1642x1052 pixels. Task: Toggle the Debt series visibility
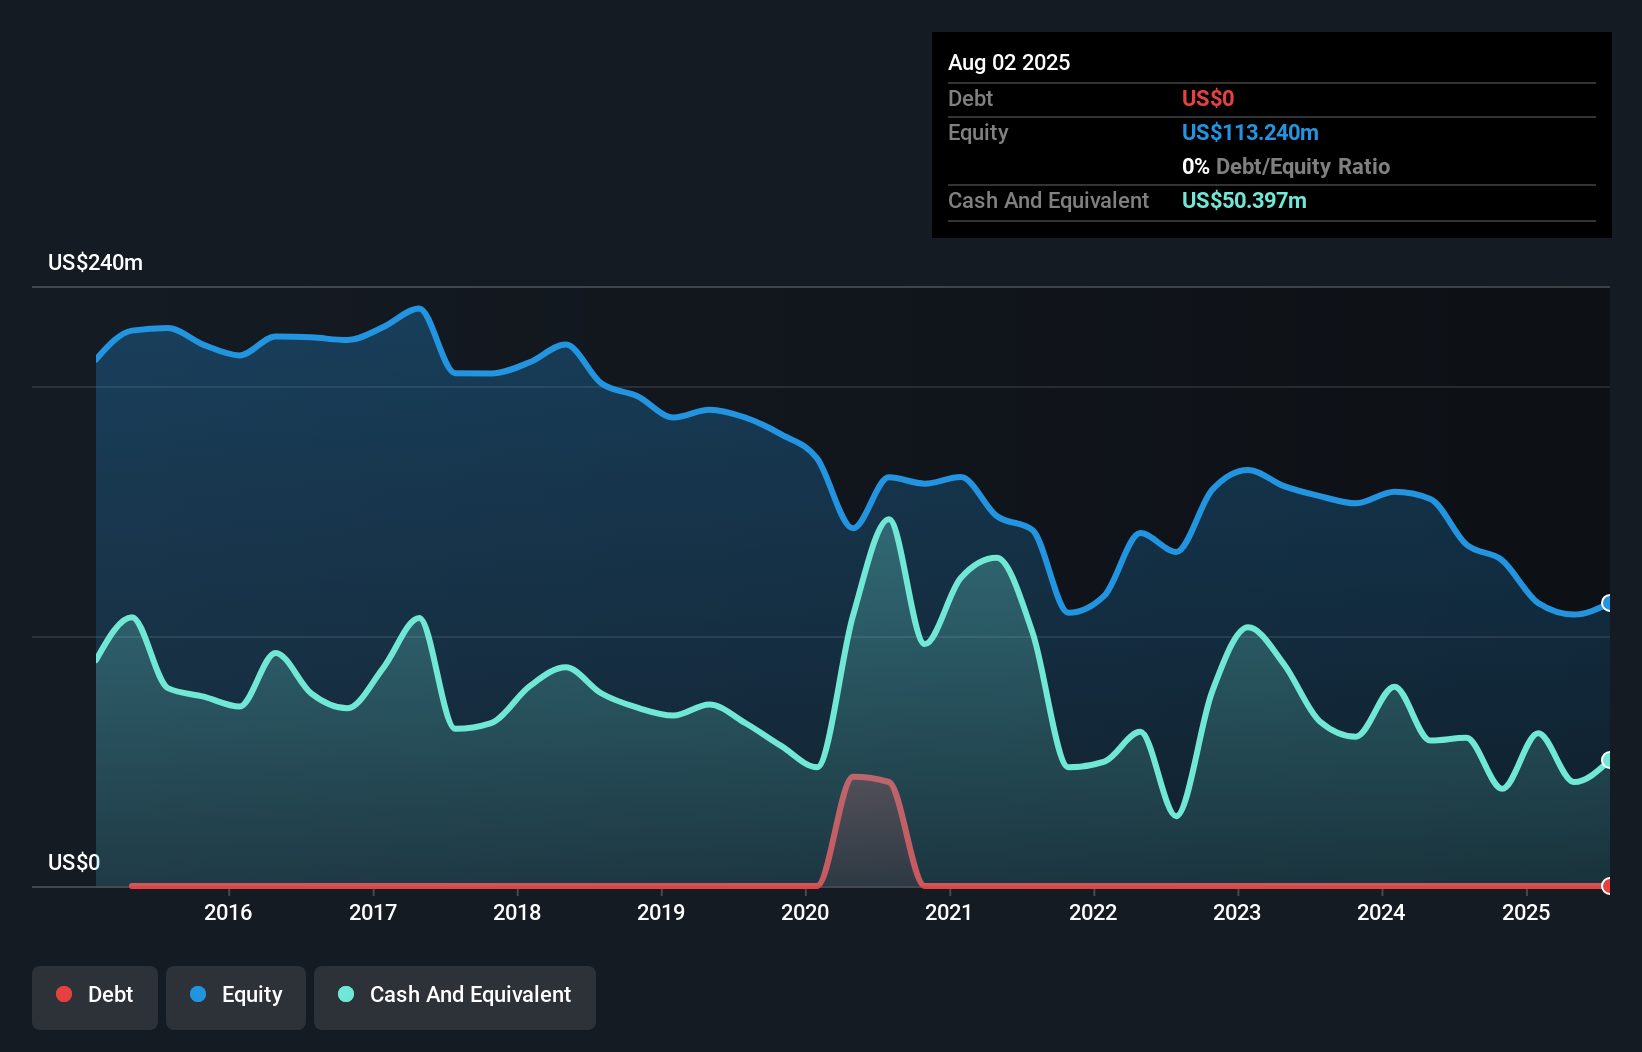(x=95, y=996)
